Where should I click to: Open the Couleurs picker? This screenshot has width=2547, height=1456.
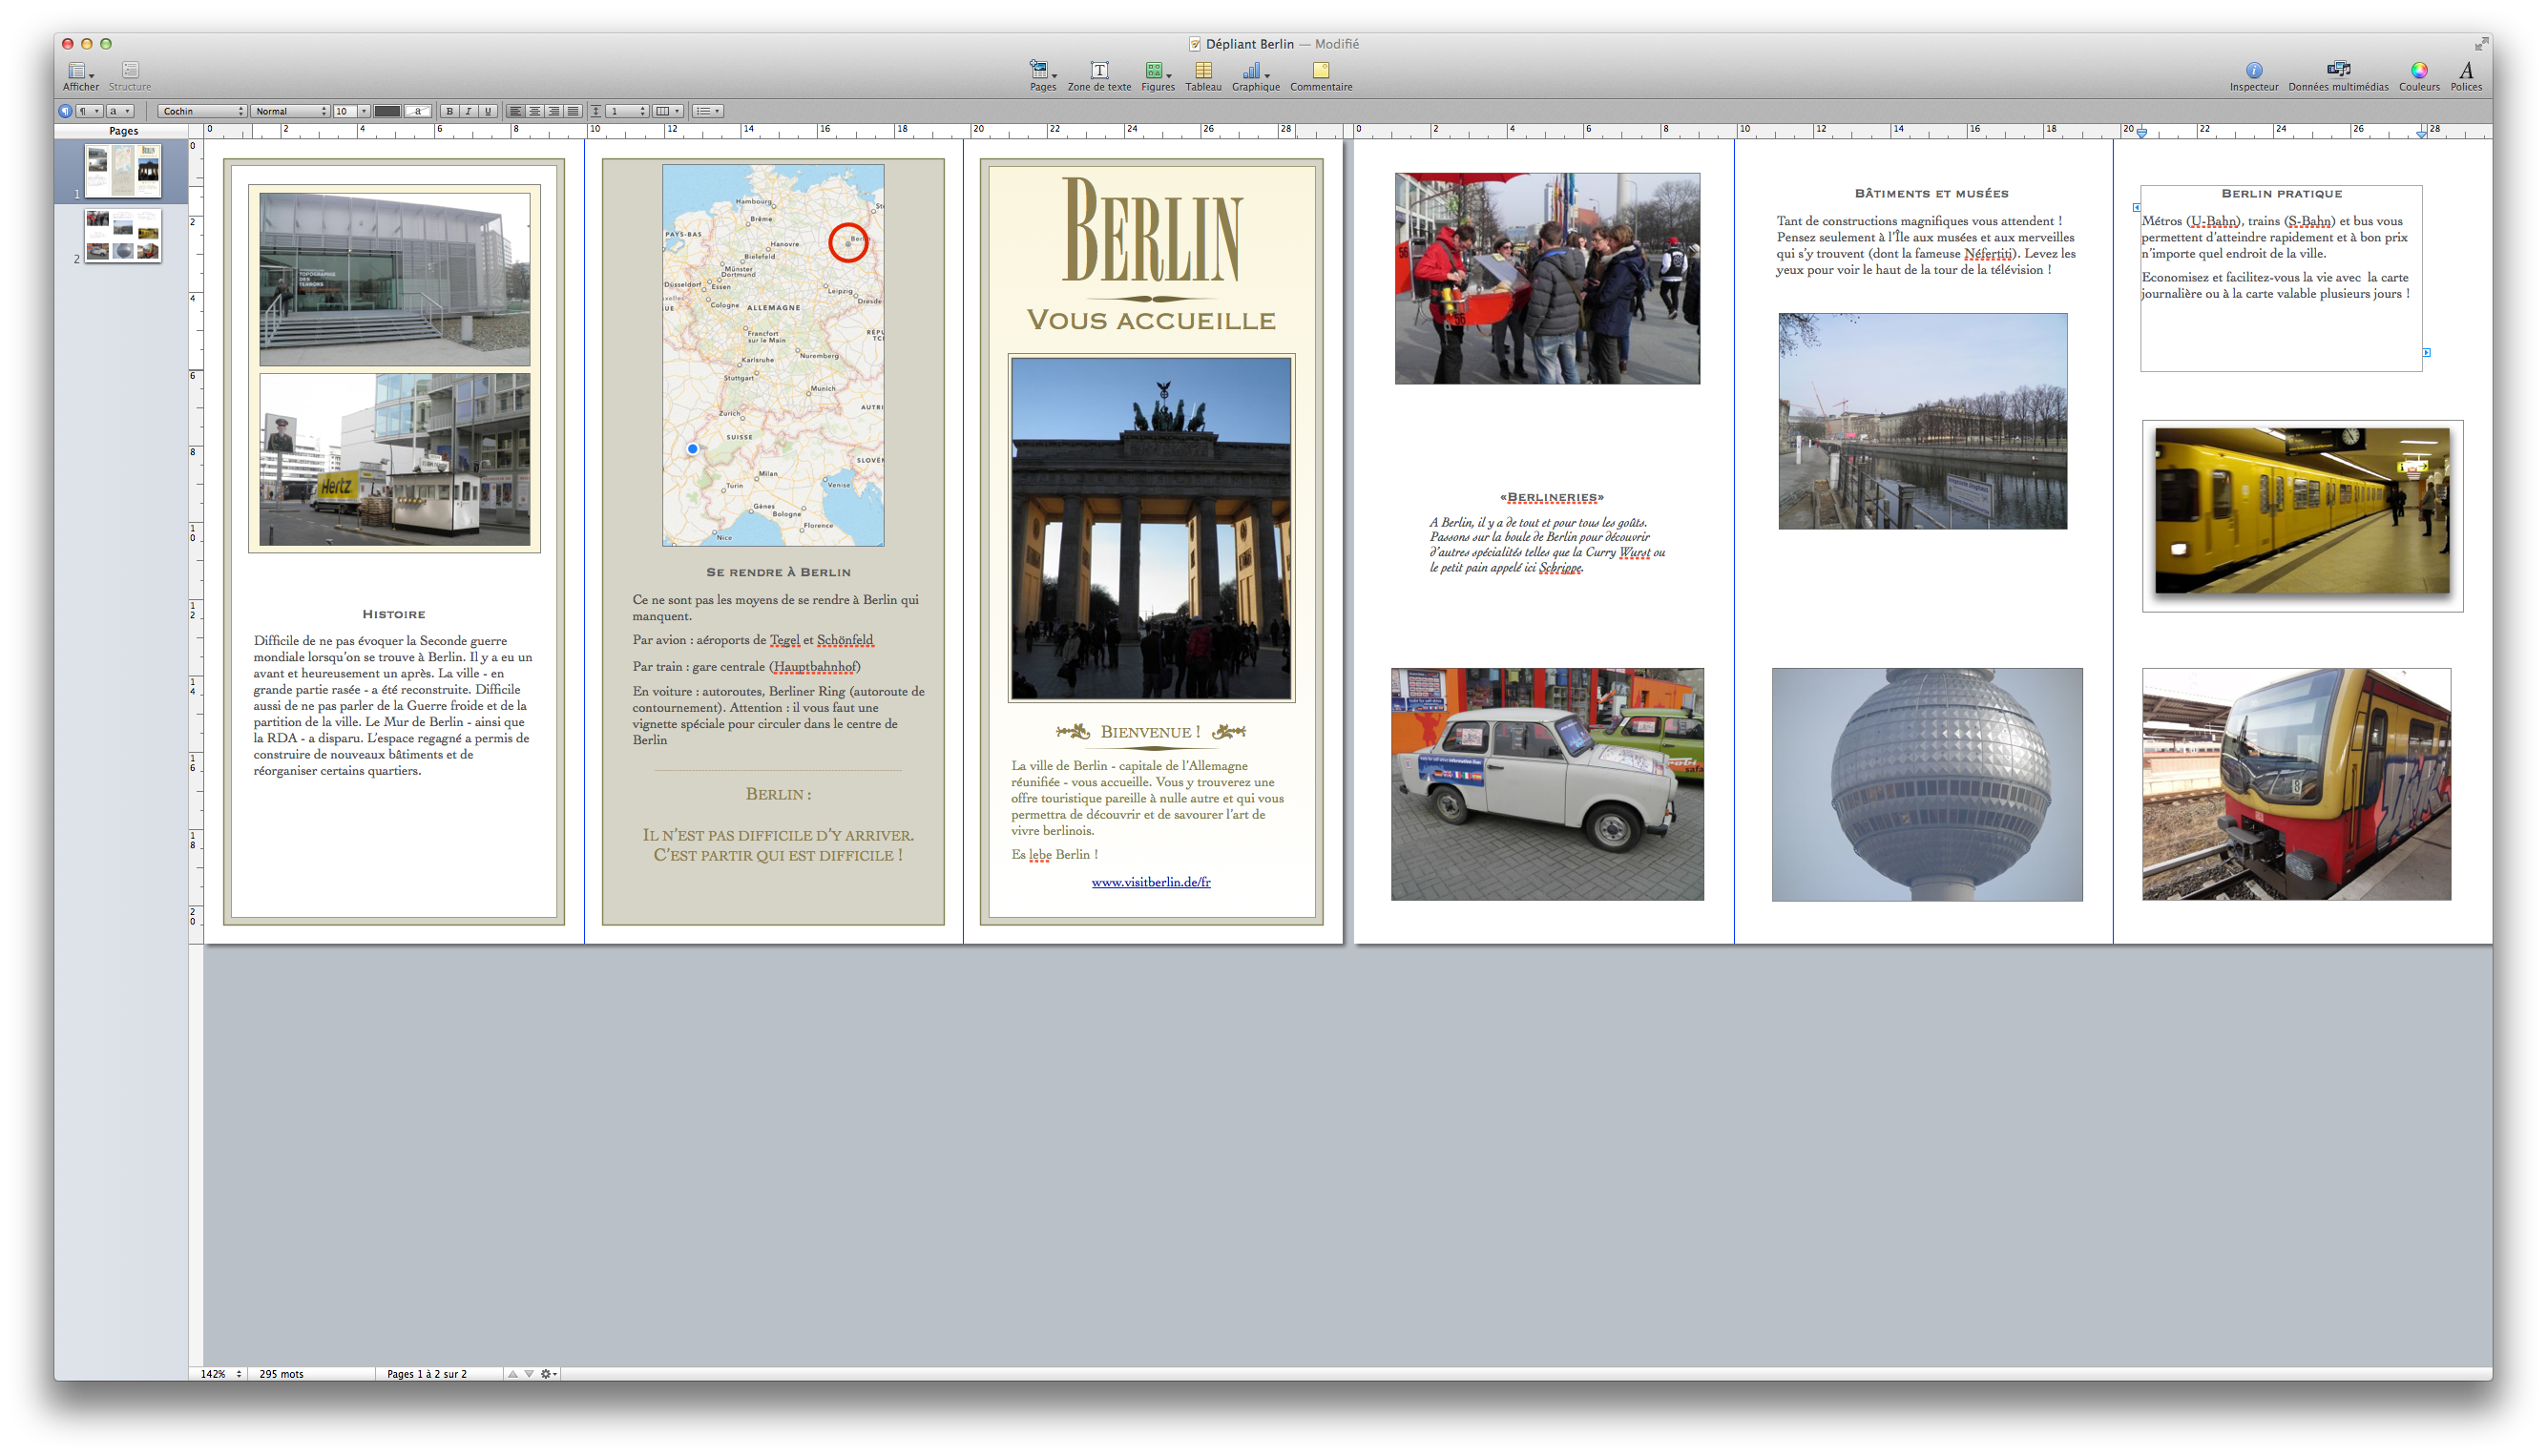[2418, 70]
